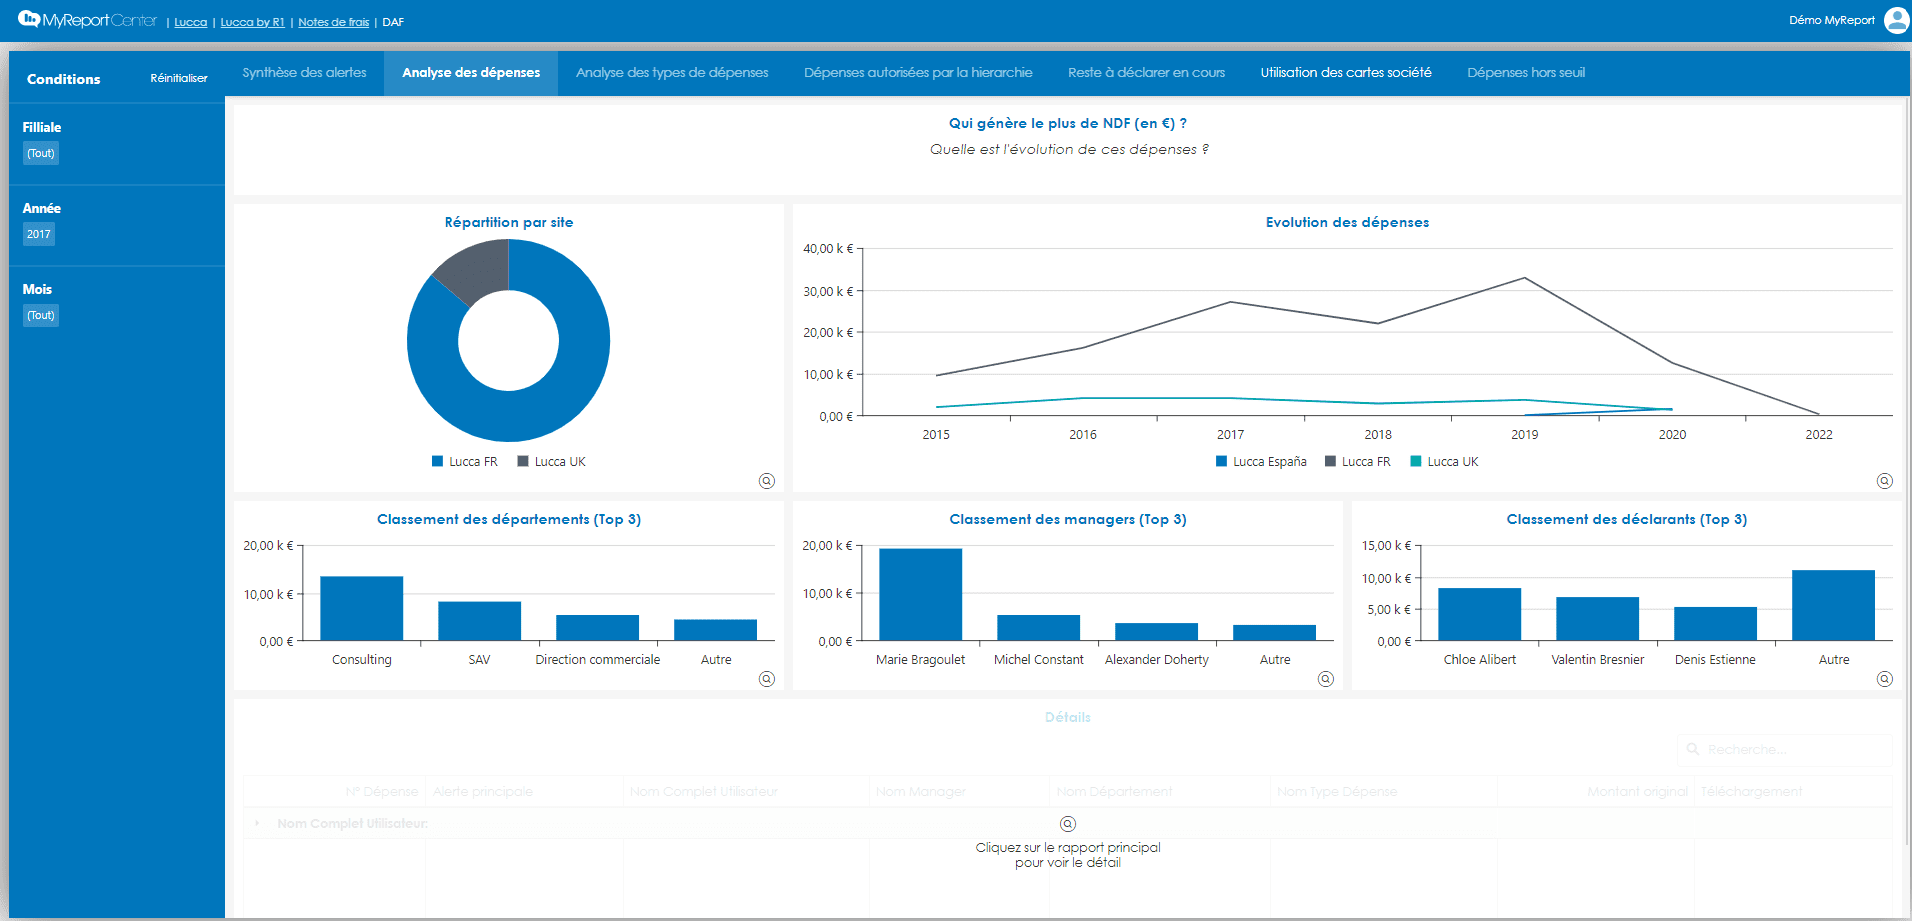Click Réinitialiser to reset conditions
Image resolution: width=1912 pixels, height=921 pixels.
point(179,78)
